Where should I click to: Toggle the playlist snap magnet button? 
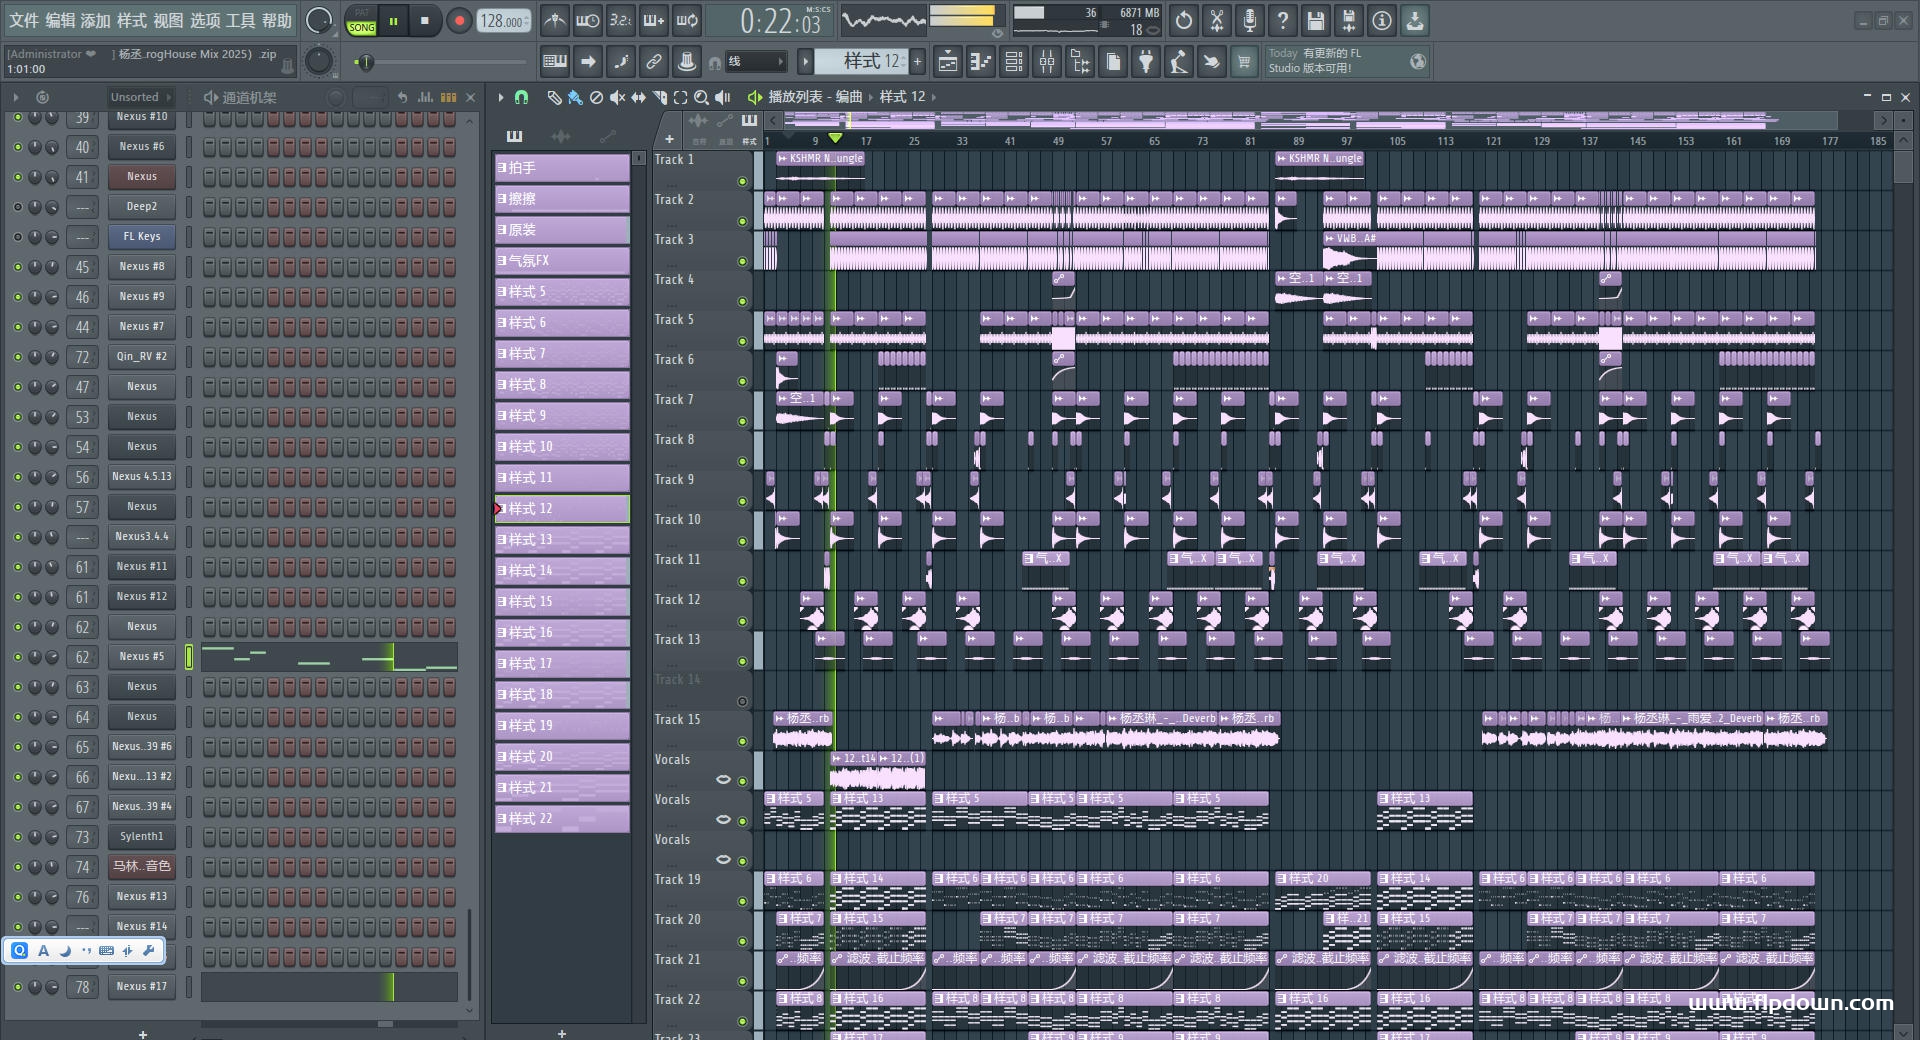click(521, 97)
